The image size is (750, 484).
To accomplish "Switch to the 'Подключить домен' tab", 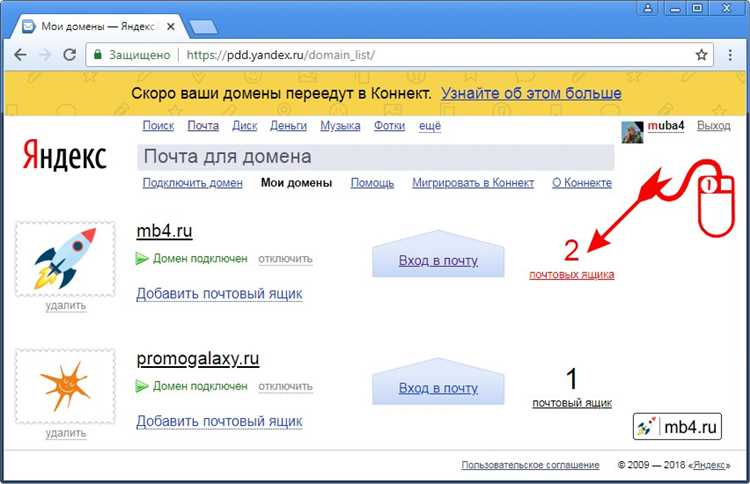I will (193, 183).
